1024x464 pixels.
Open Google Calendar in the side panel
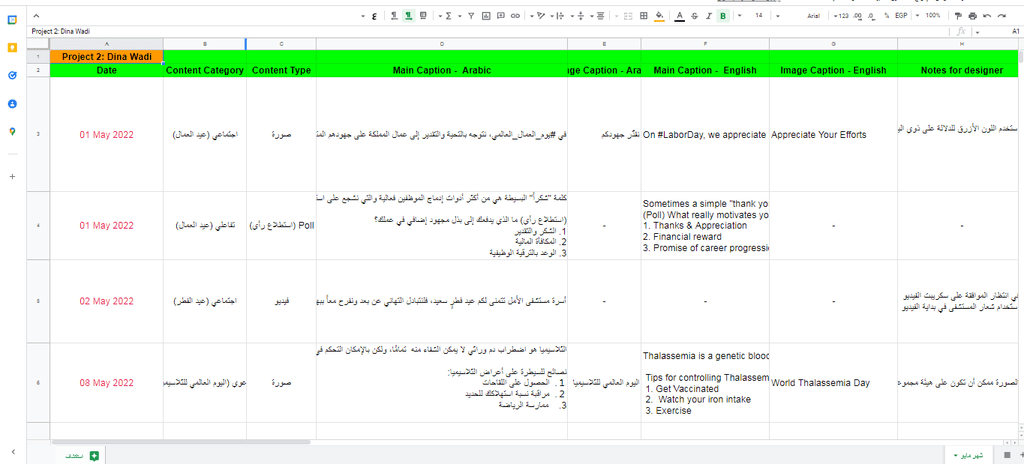pyautogui.click(x=12, y=20)
